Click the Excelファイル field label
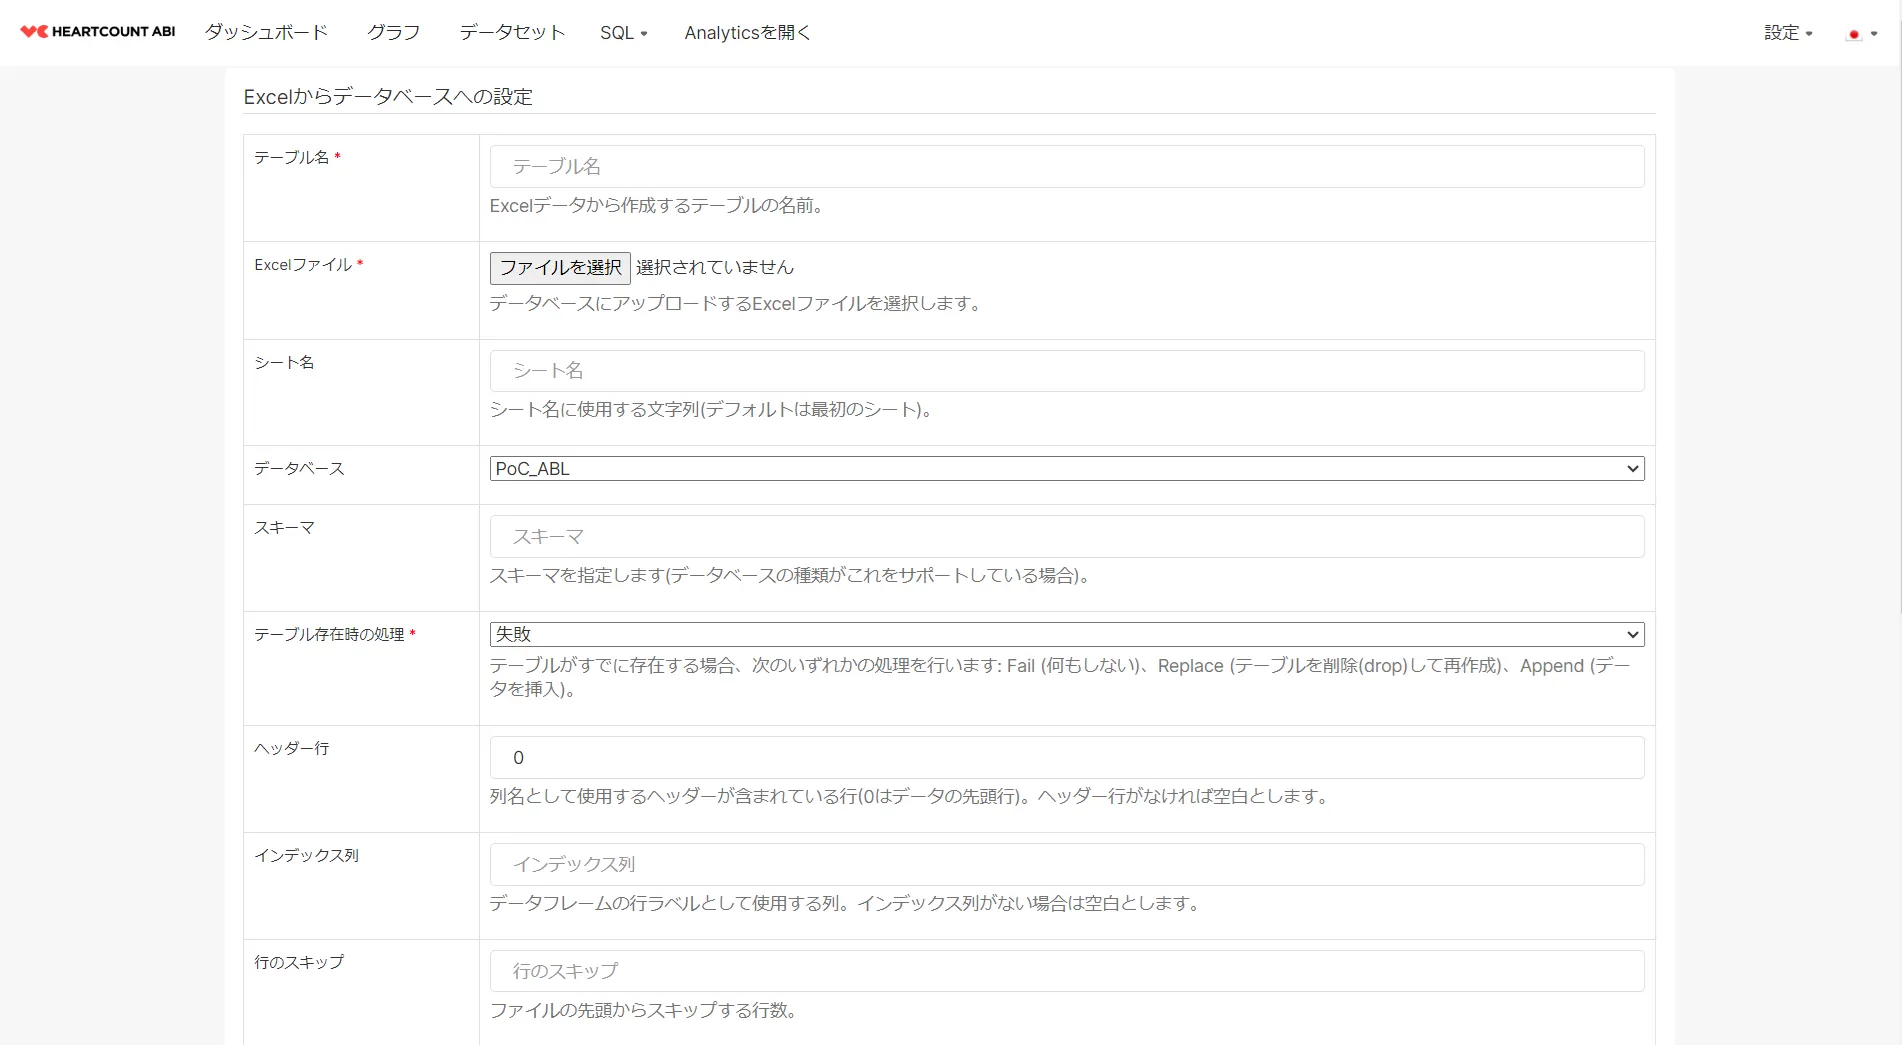This screenshot has height=1045, width=1902. [x=303, y=264]
